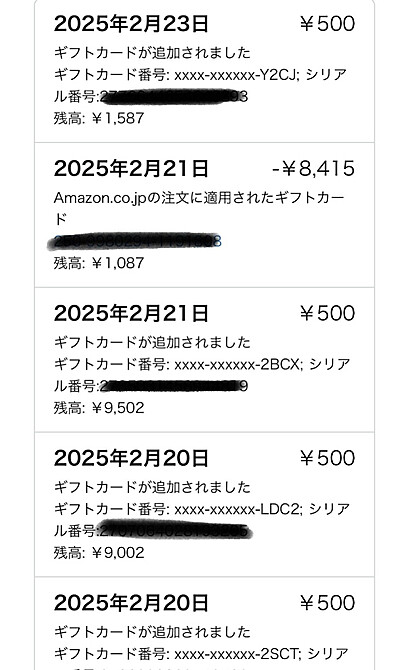Screen dimensions: 409x670
Task: Click the blacked-out serial number in the 2BCX entry
Action: (174, 386)
